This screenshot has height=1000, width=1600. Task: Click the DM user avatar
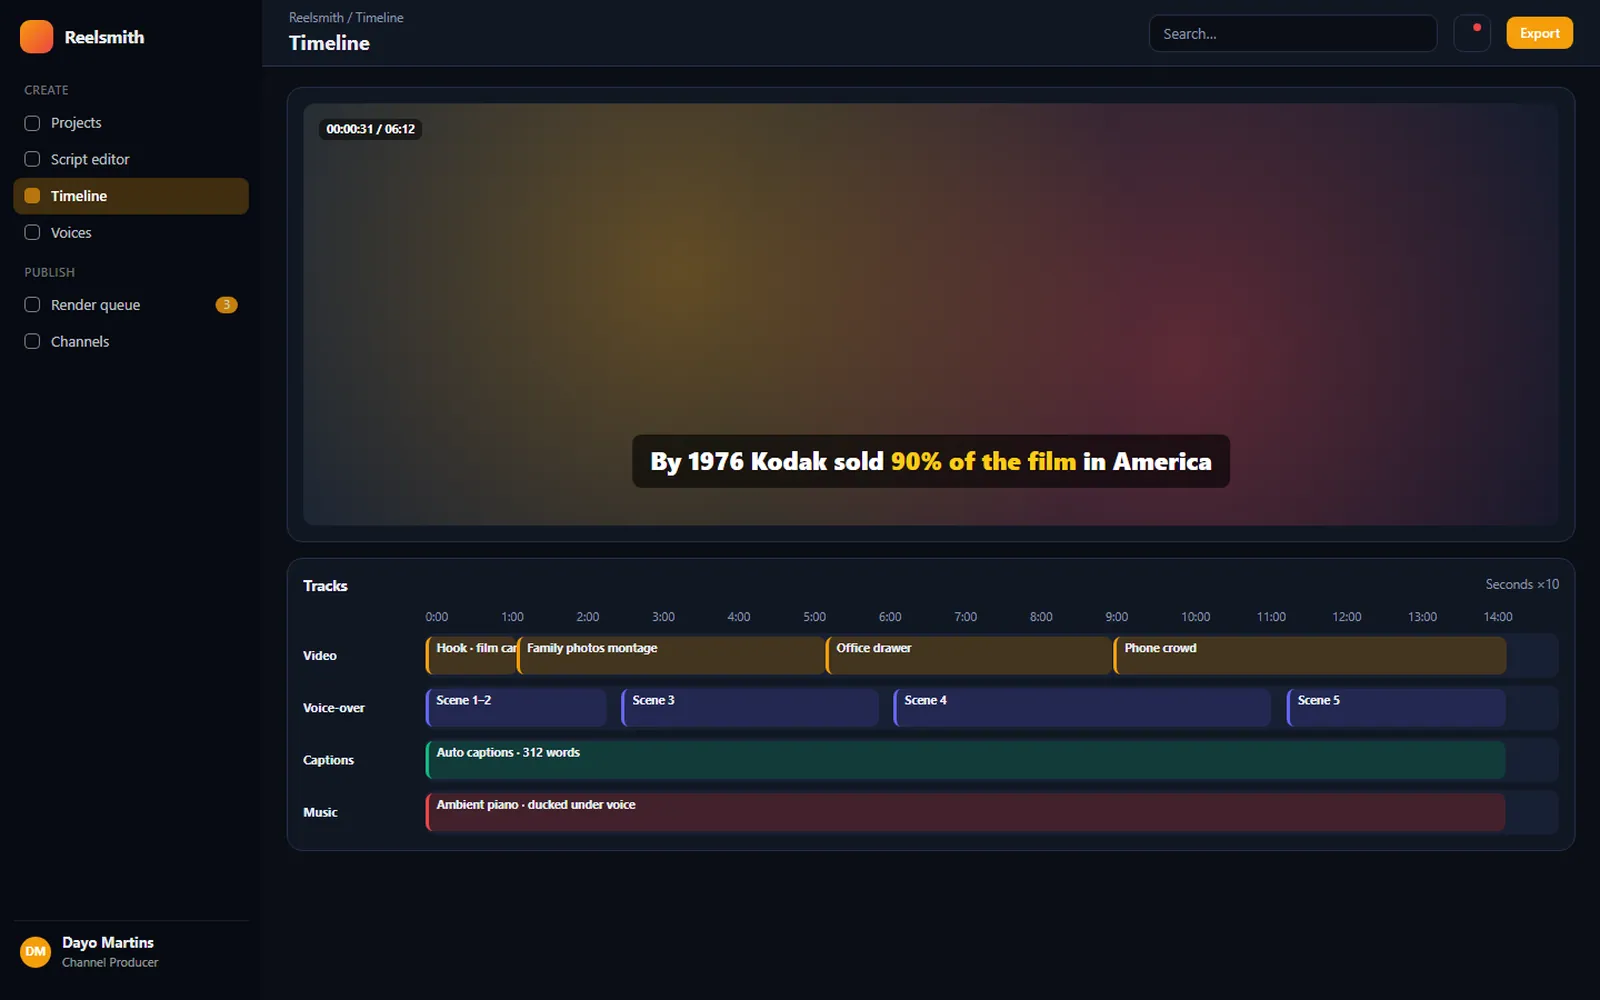(36, 951)
